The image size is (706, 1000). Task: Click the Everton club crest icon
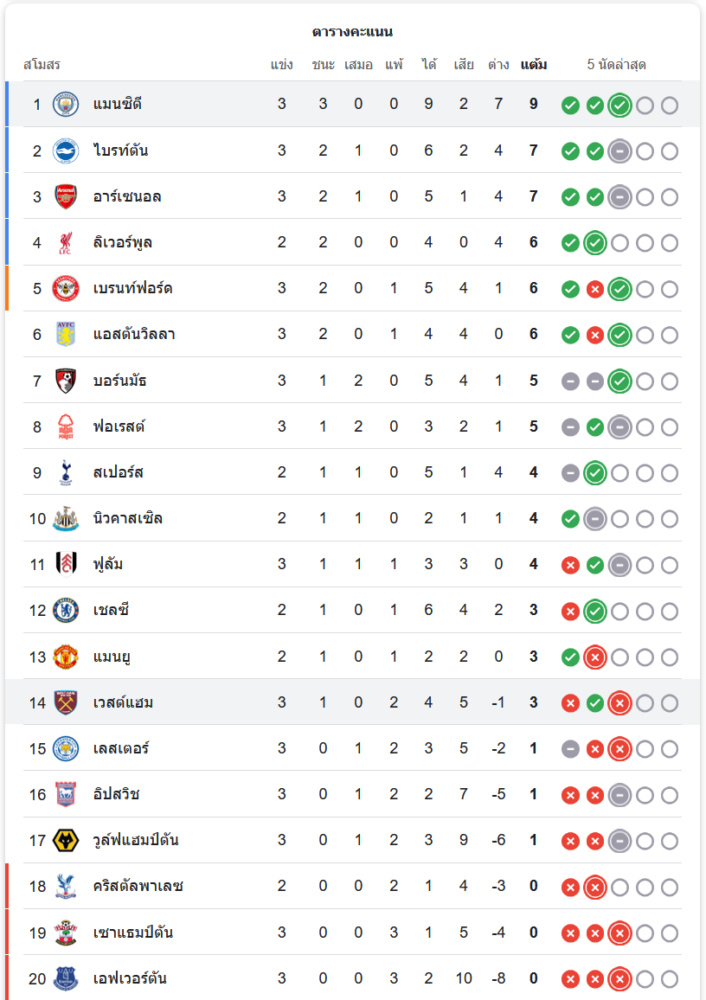tap(66, 978)
